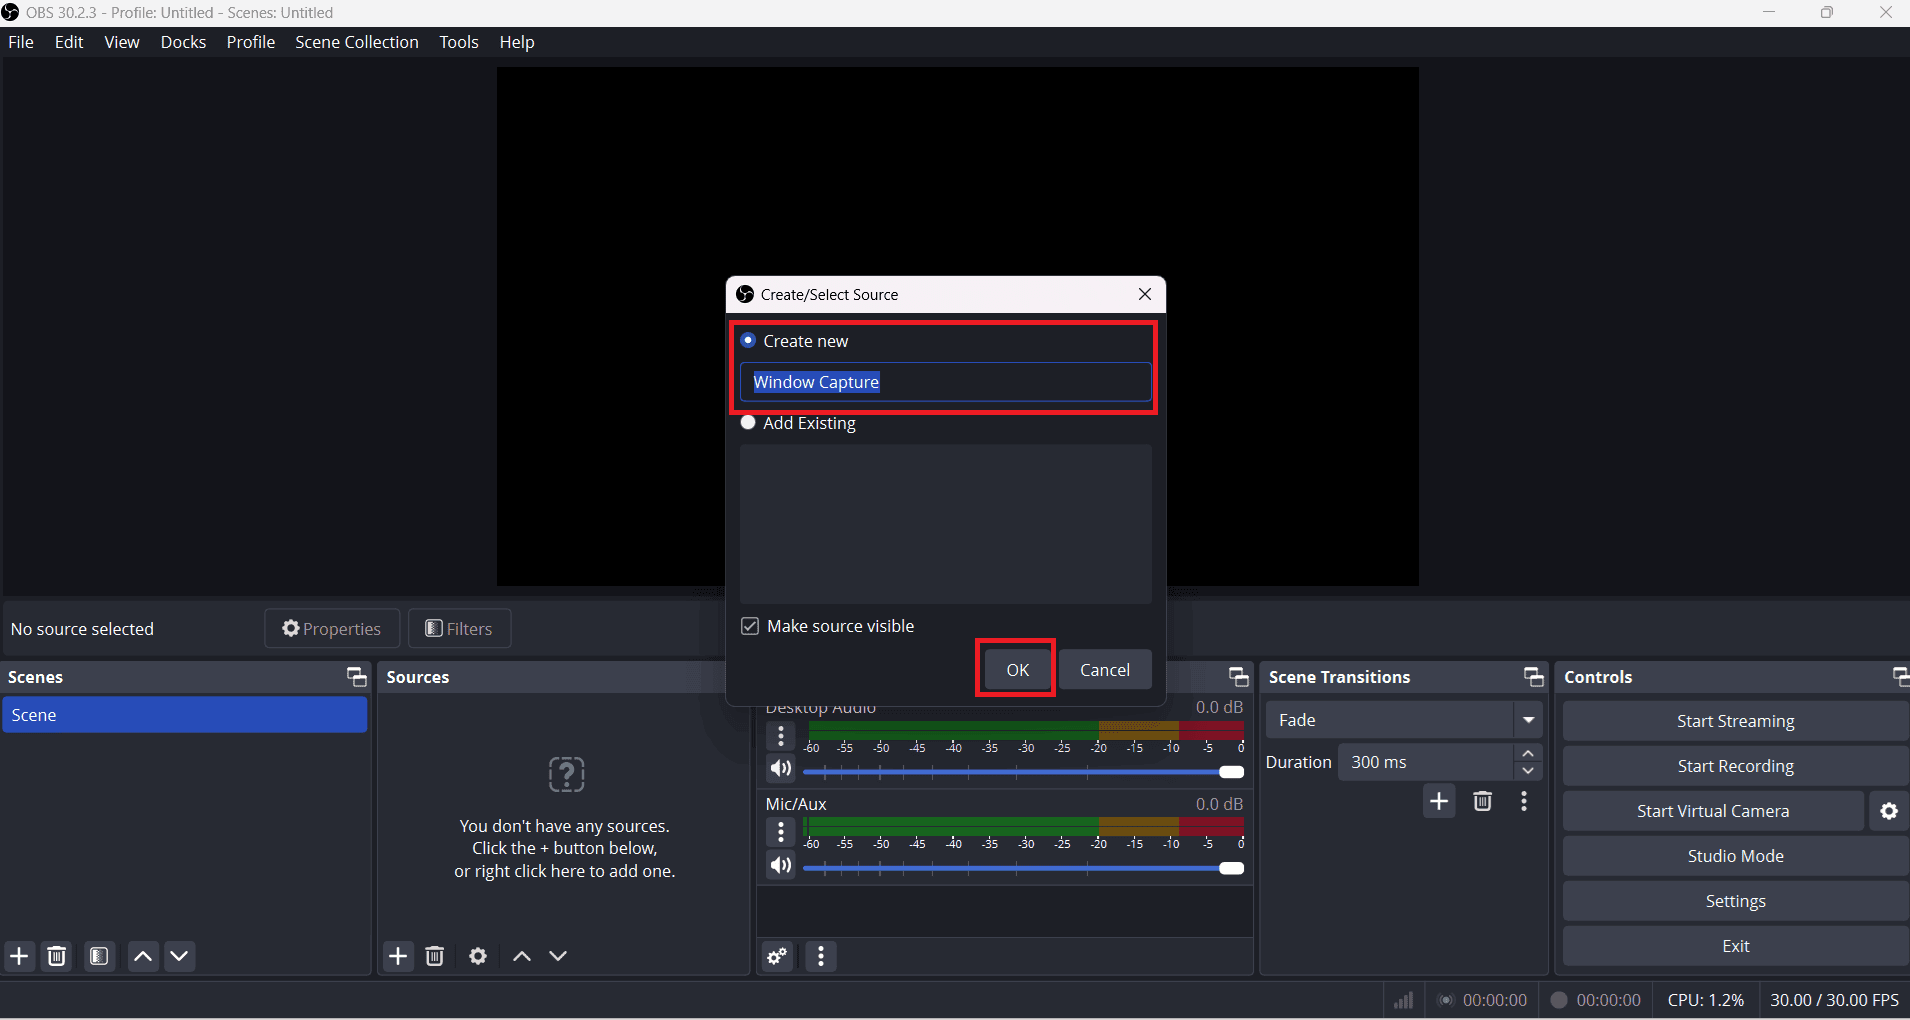This screenshot has width=1910, height=1020.
Task: Open audio mixer three-dot menu at bottom
Action: (821, 956)
